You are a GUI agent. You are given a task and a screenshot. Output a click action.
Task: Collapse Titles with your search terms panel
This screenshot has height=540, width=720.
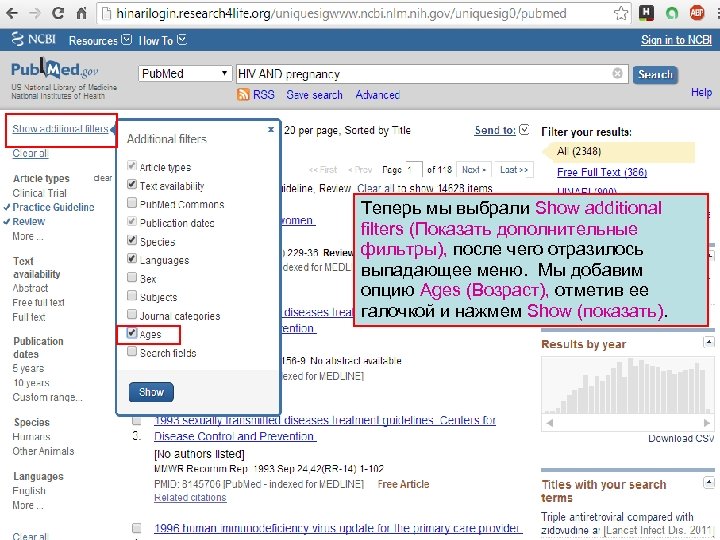click(x=709, y=482)
